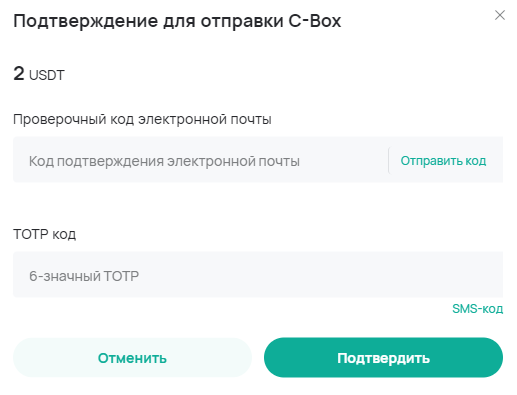Focus the 6-значный TOTP input field

[x=258, y=274]
